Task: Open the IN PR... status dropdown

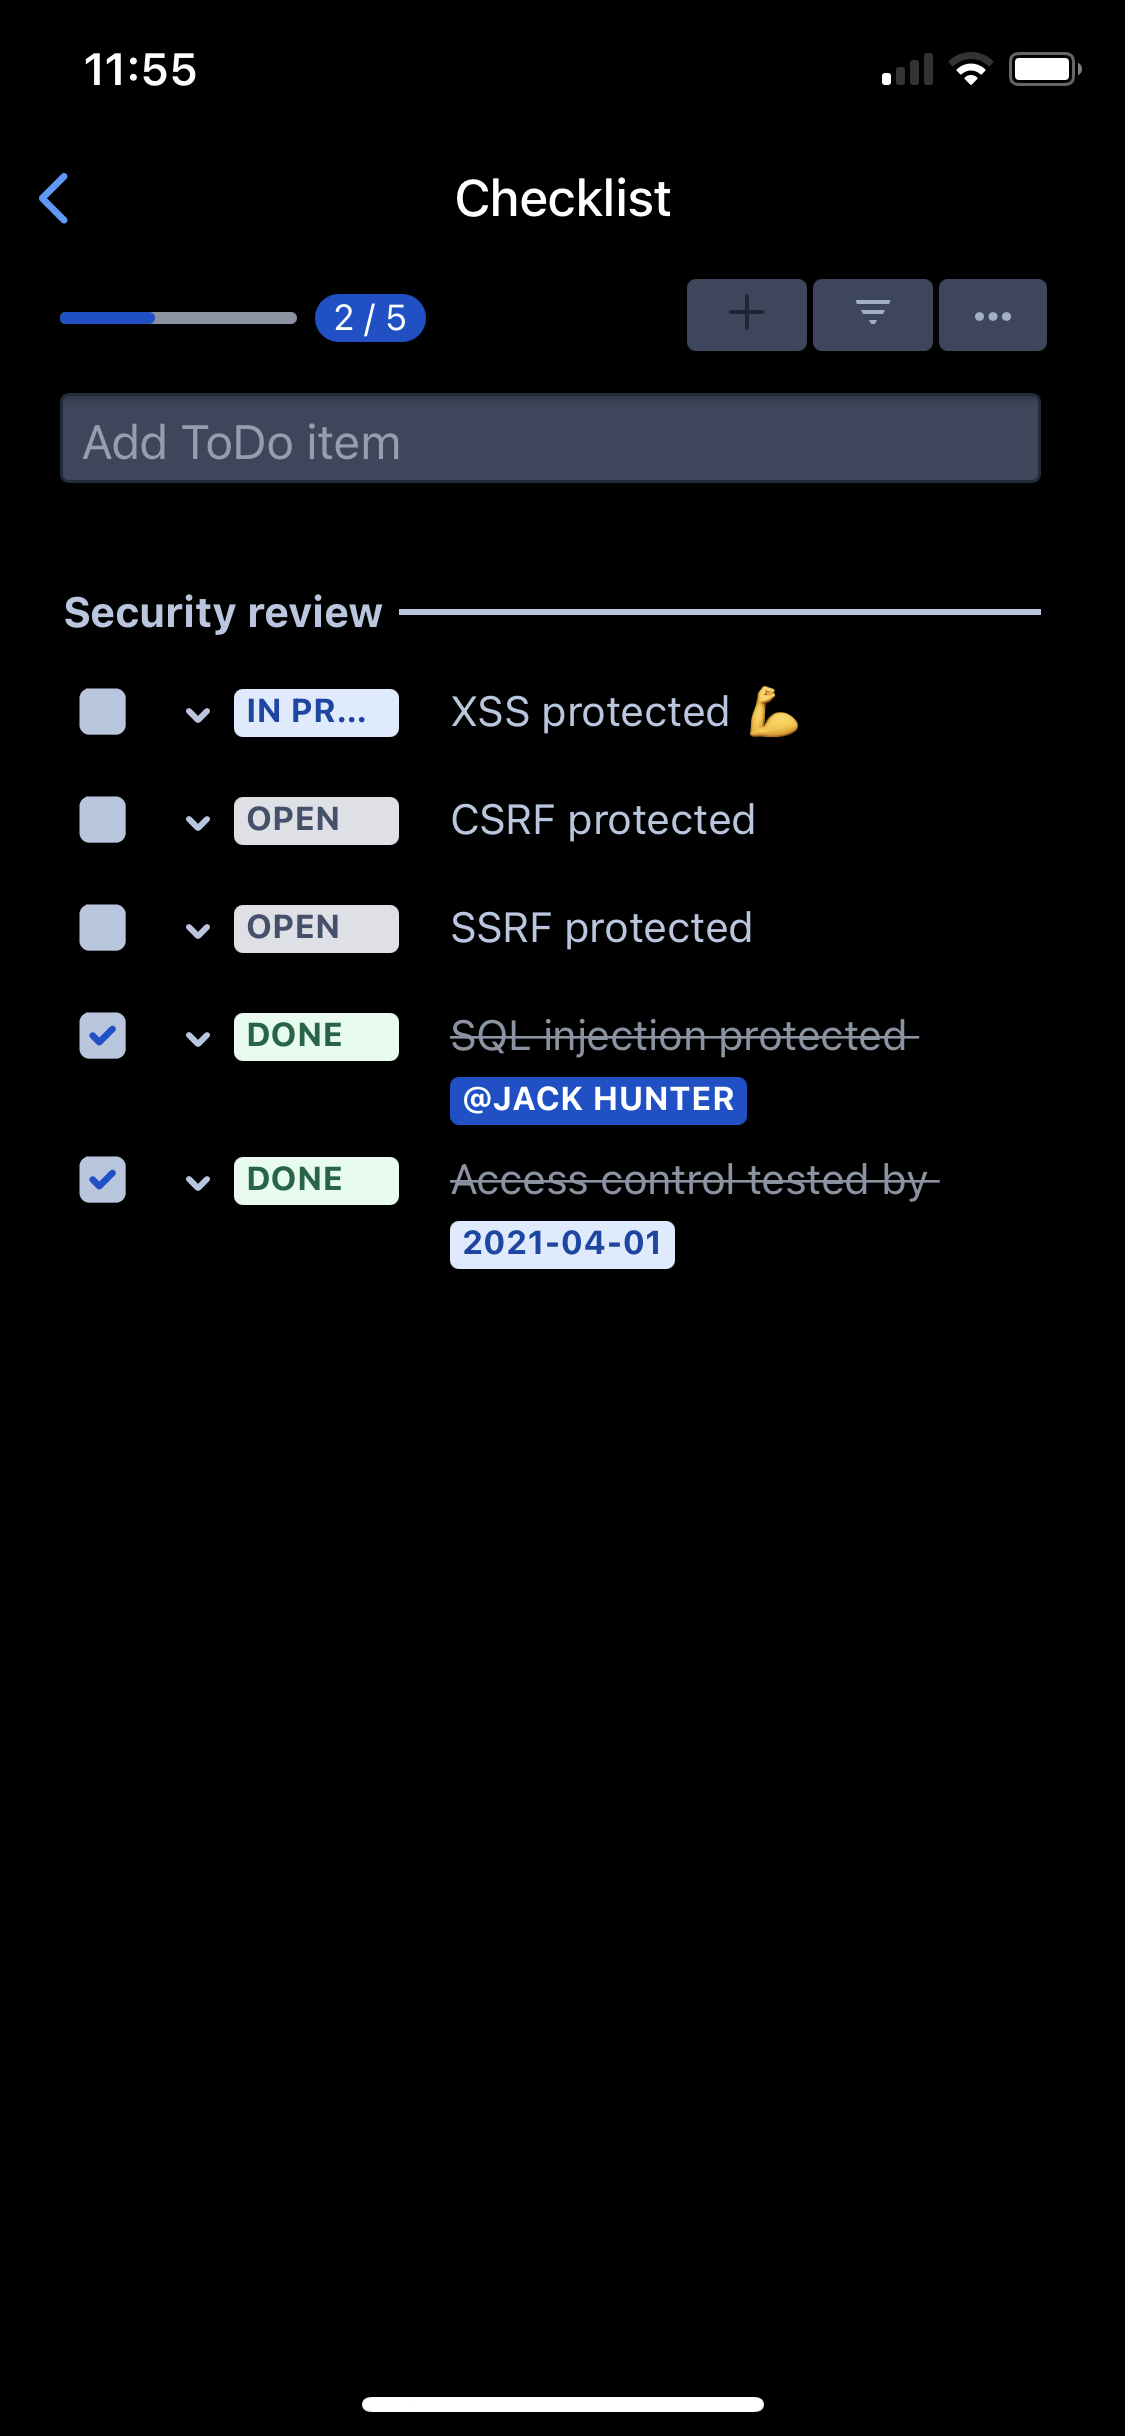Action: click(316, 712)
